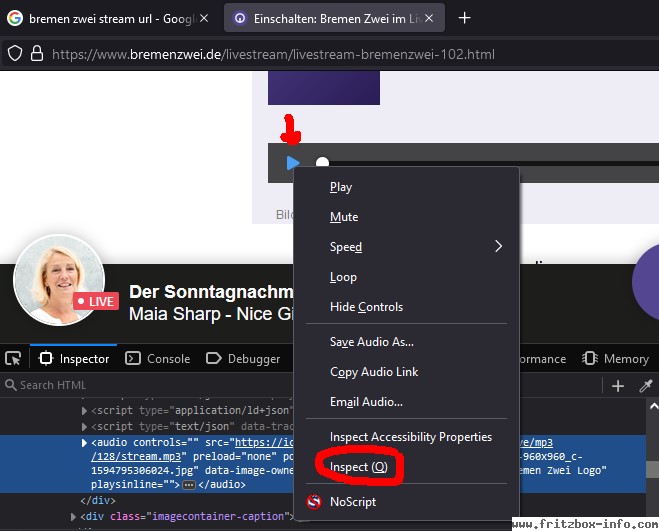
Task: View site security lock info
Action: coord(37,53)
